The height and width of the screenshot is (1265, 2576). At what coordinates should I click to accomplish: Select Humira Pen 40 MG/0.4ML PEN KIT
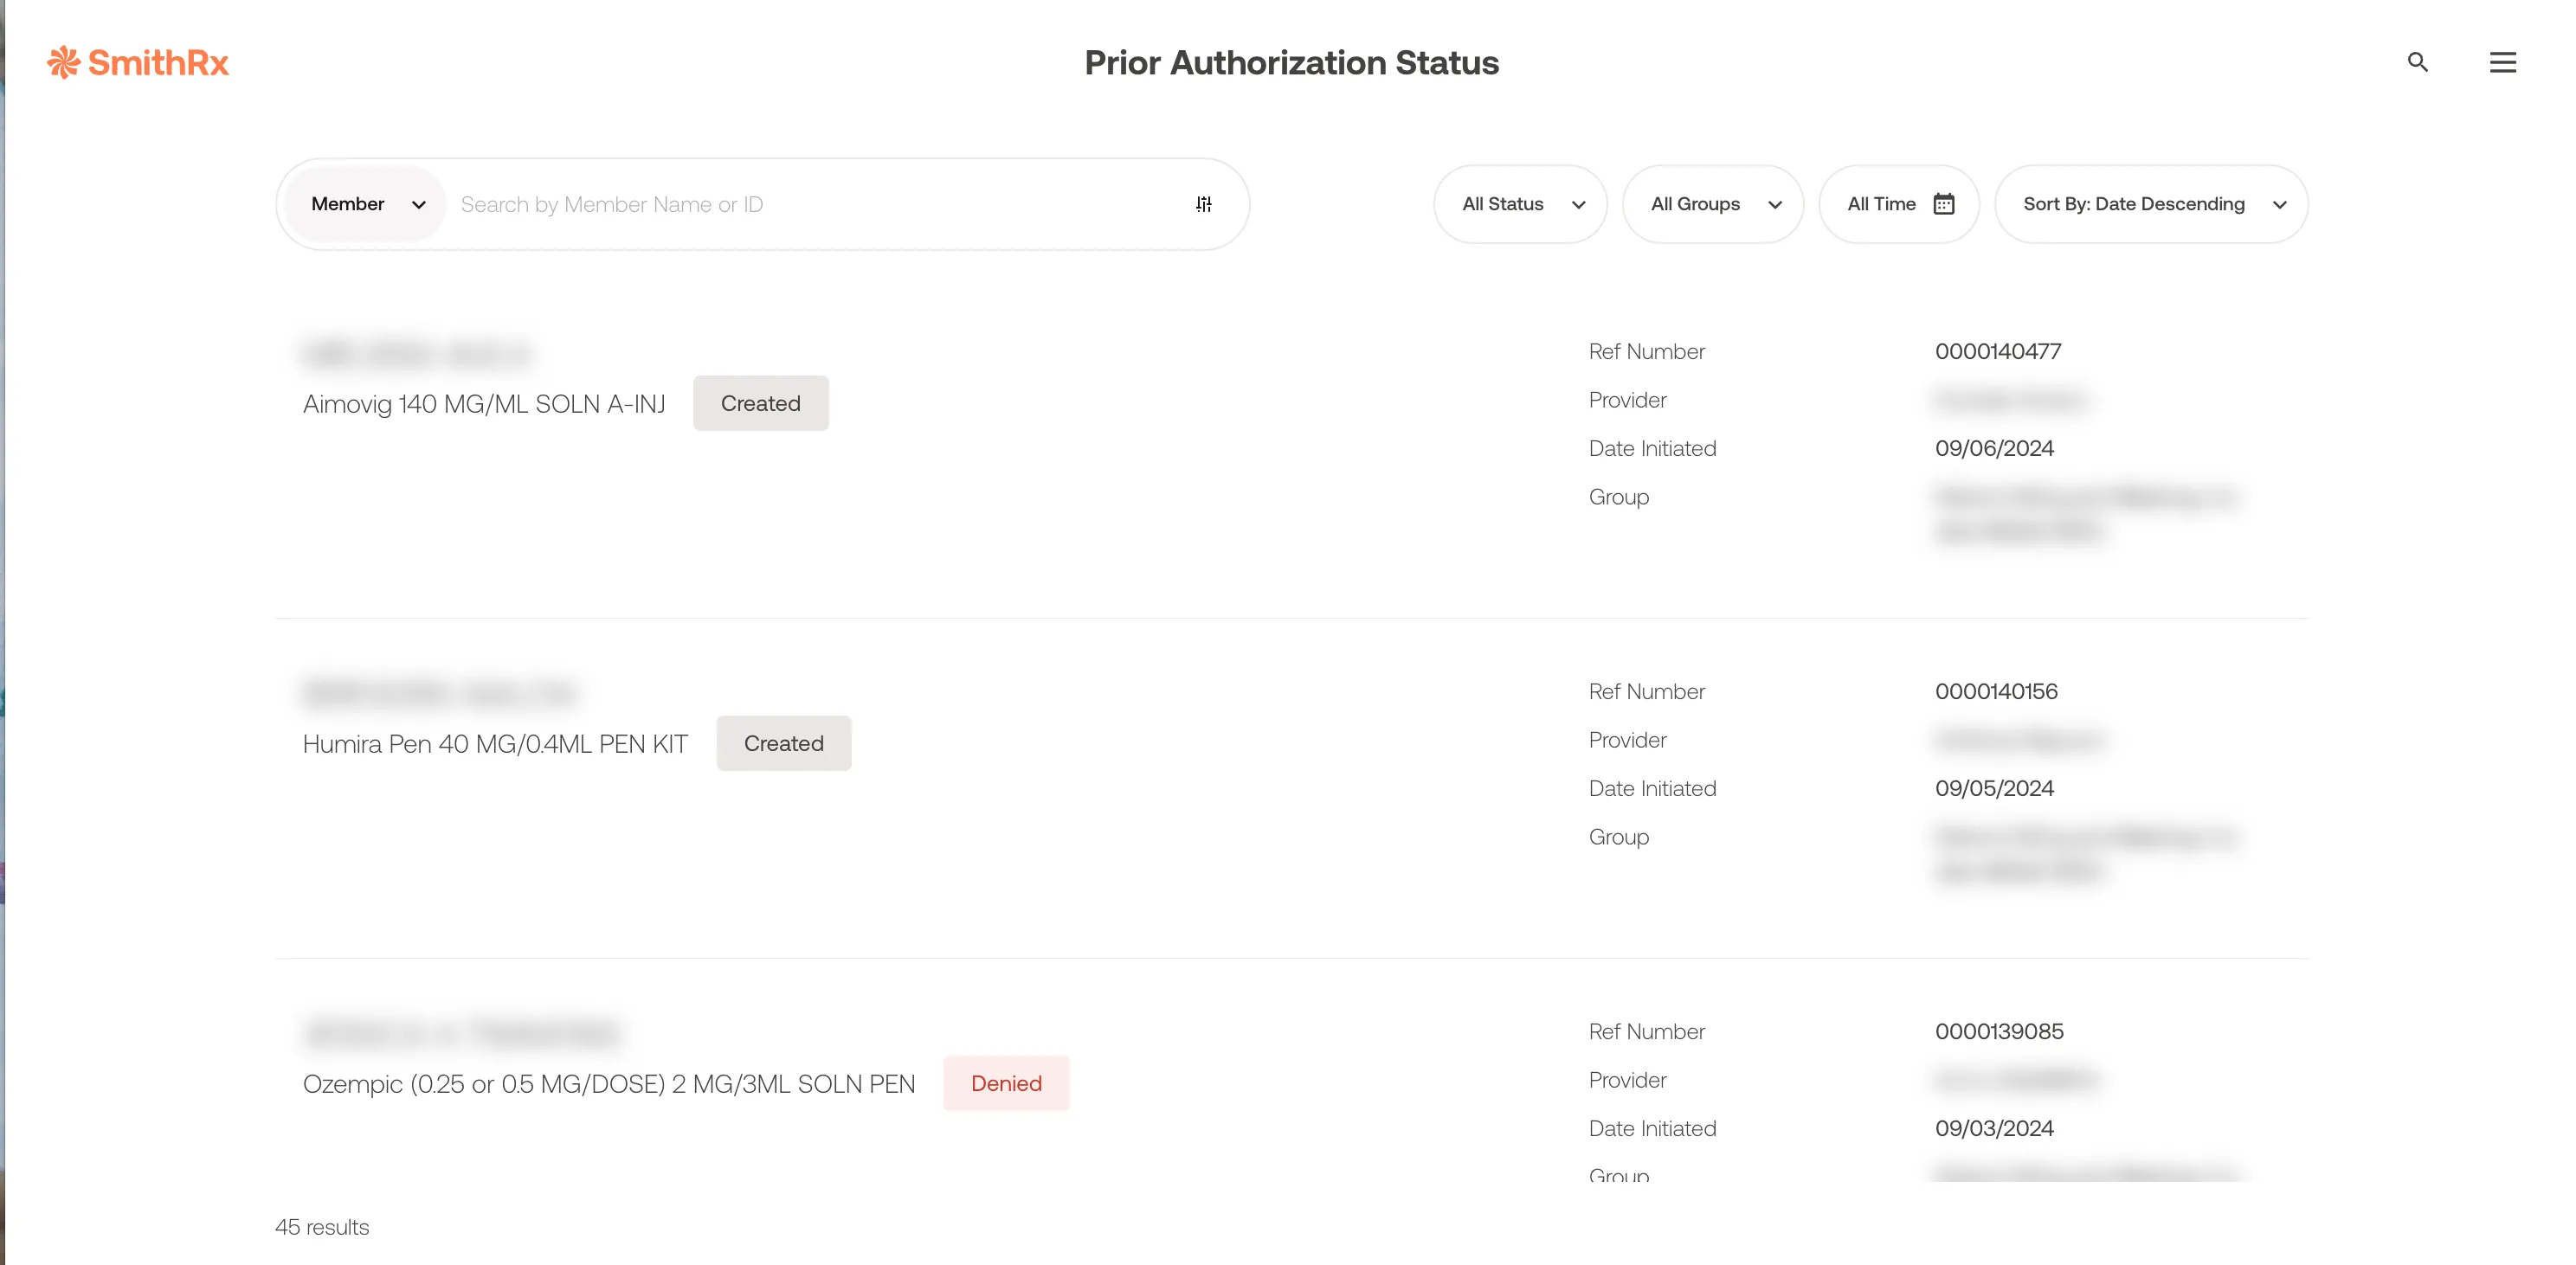coord(495,744)
